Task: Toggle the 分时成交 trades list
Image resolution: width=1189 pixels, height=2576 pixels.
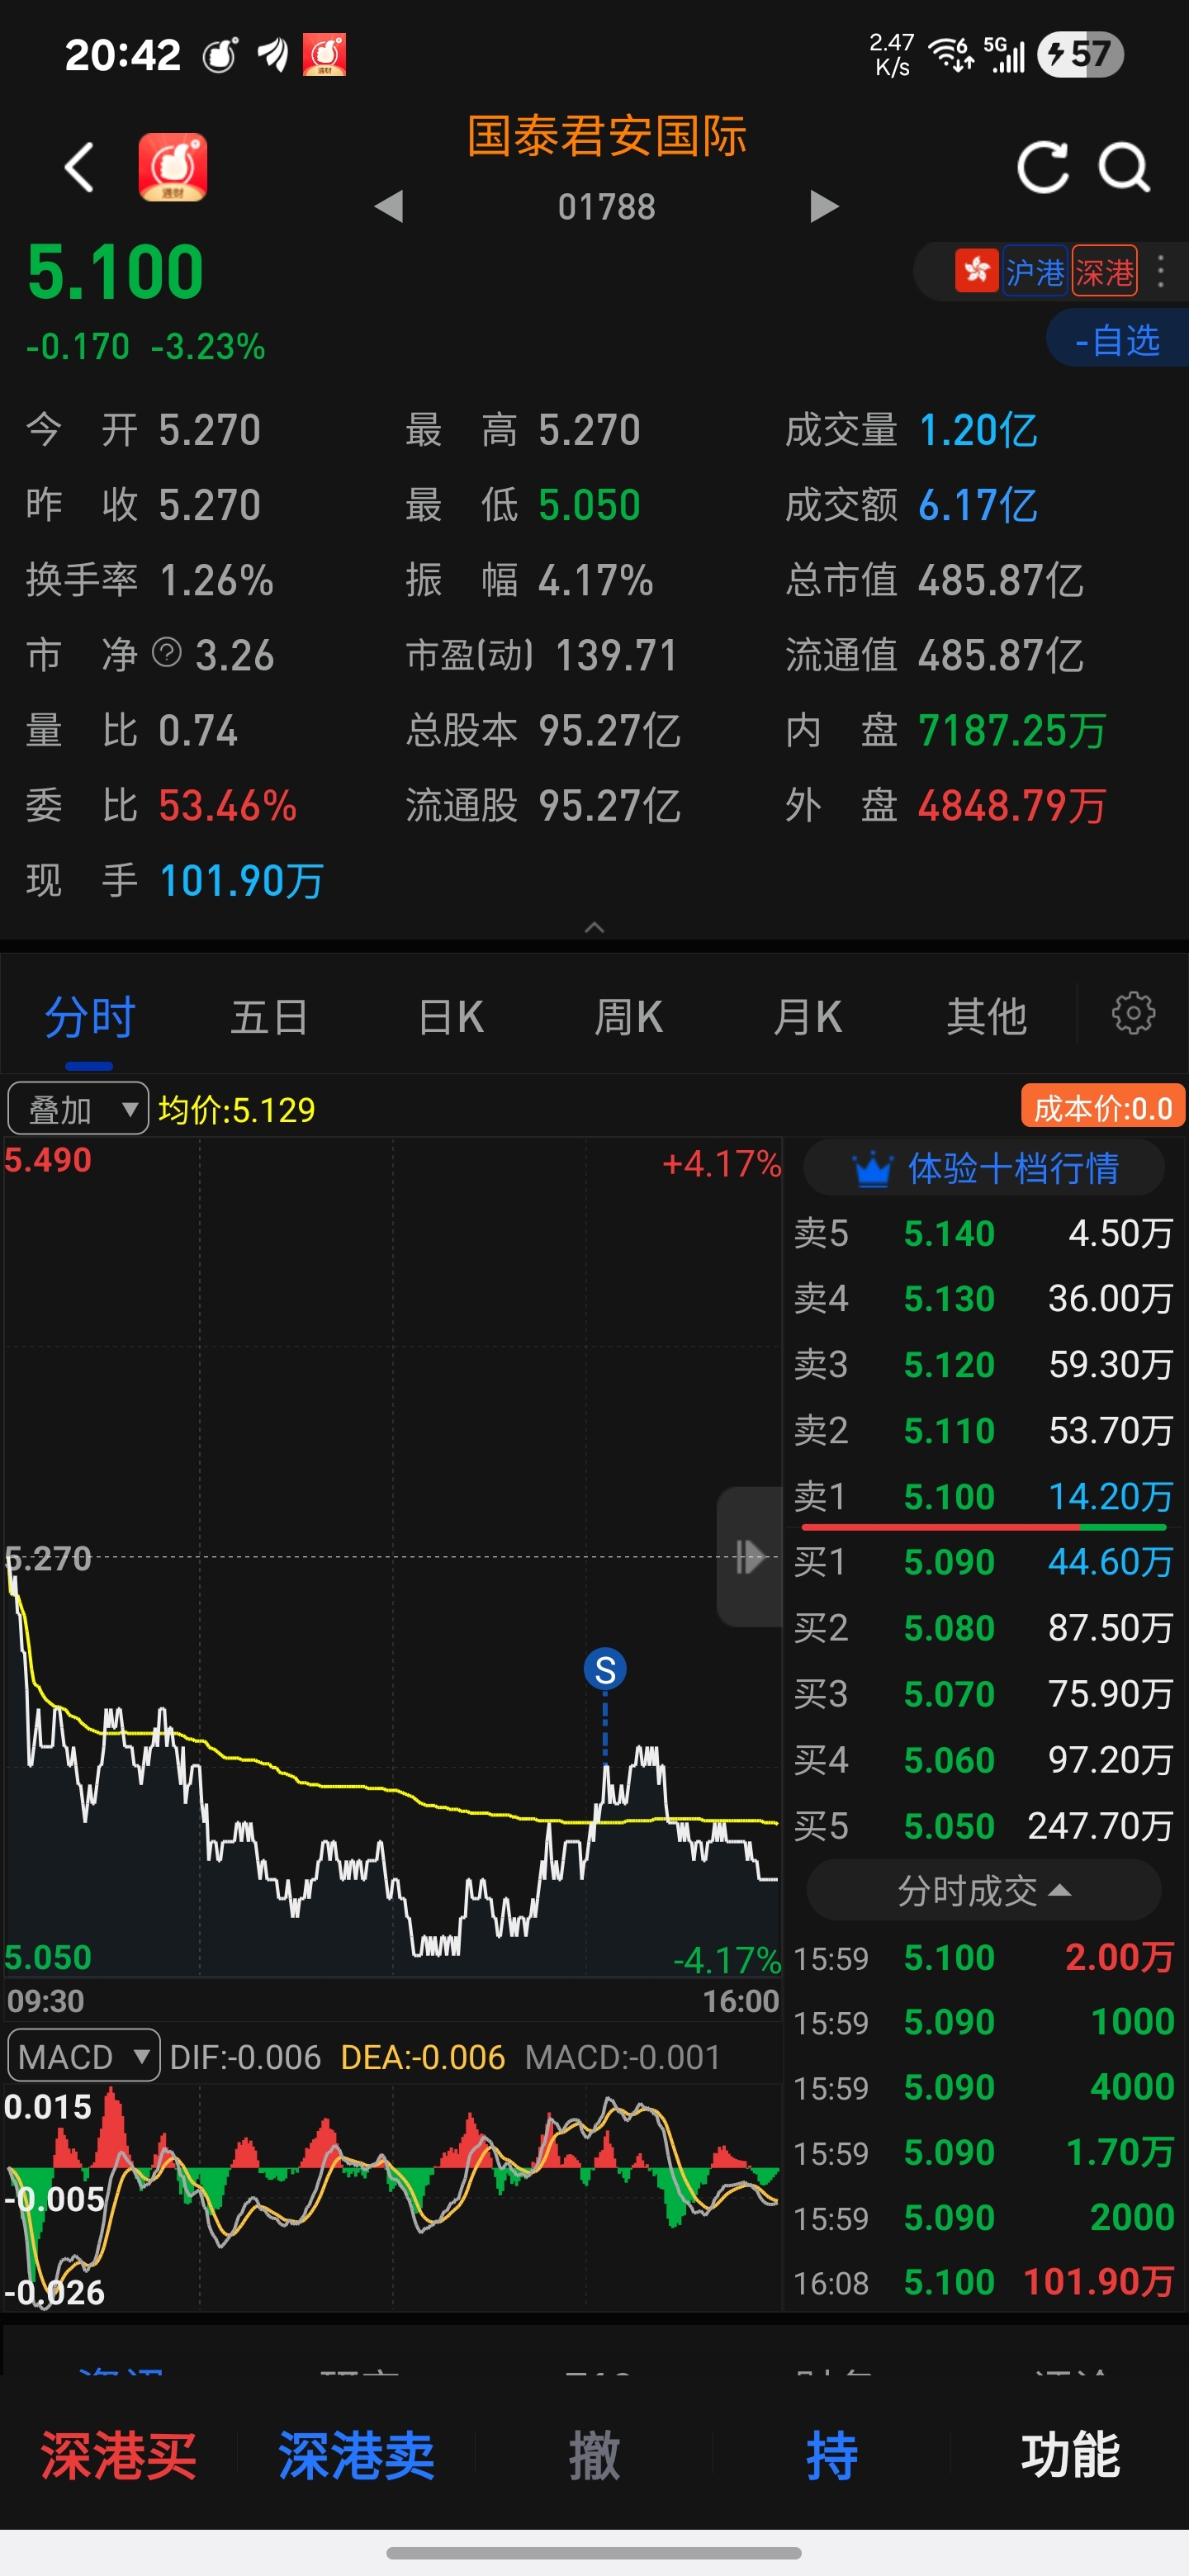Action: (x=984, y=1889)
